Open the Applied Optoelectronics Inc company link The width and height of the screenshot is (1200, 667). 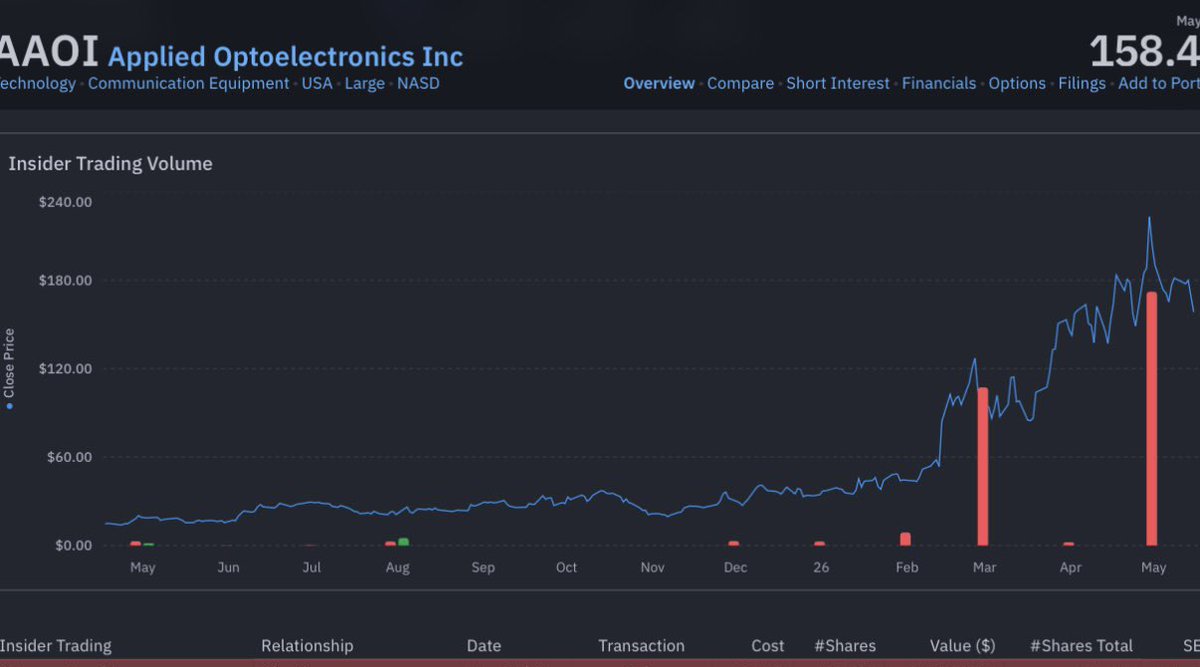tap(285, 55)
